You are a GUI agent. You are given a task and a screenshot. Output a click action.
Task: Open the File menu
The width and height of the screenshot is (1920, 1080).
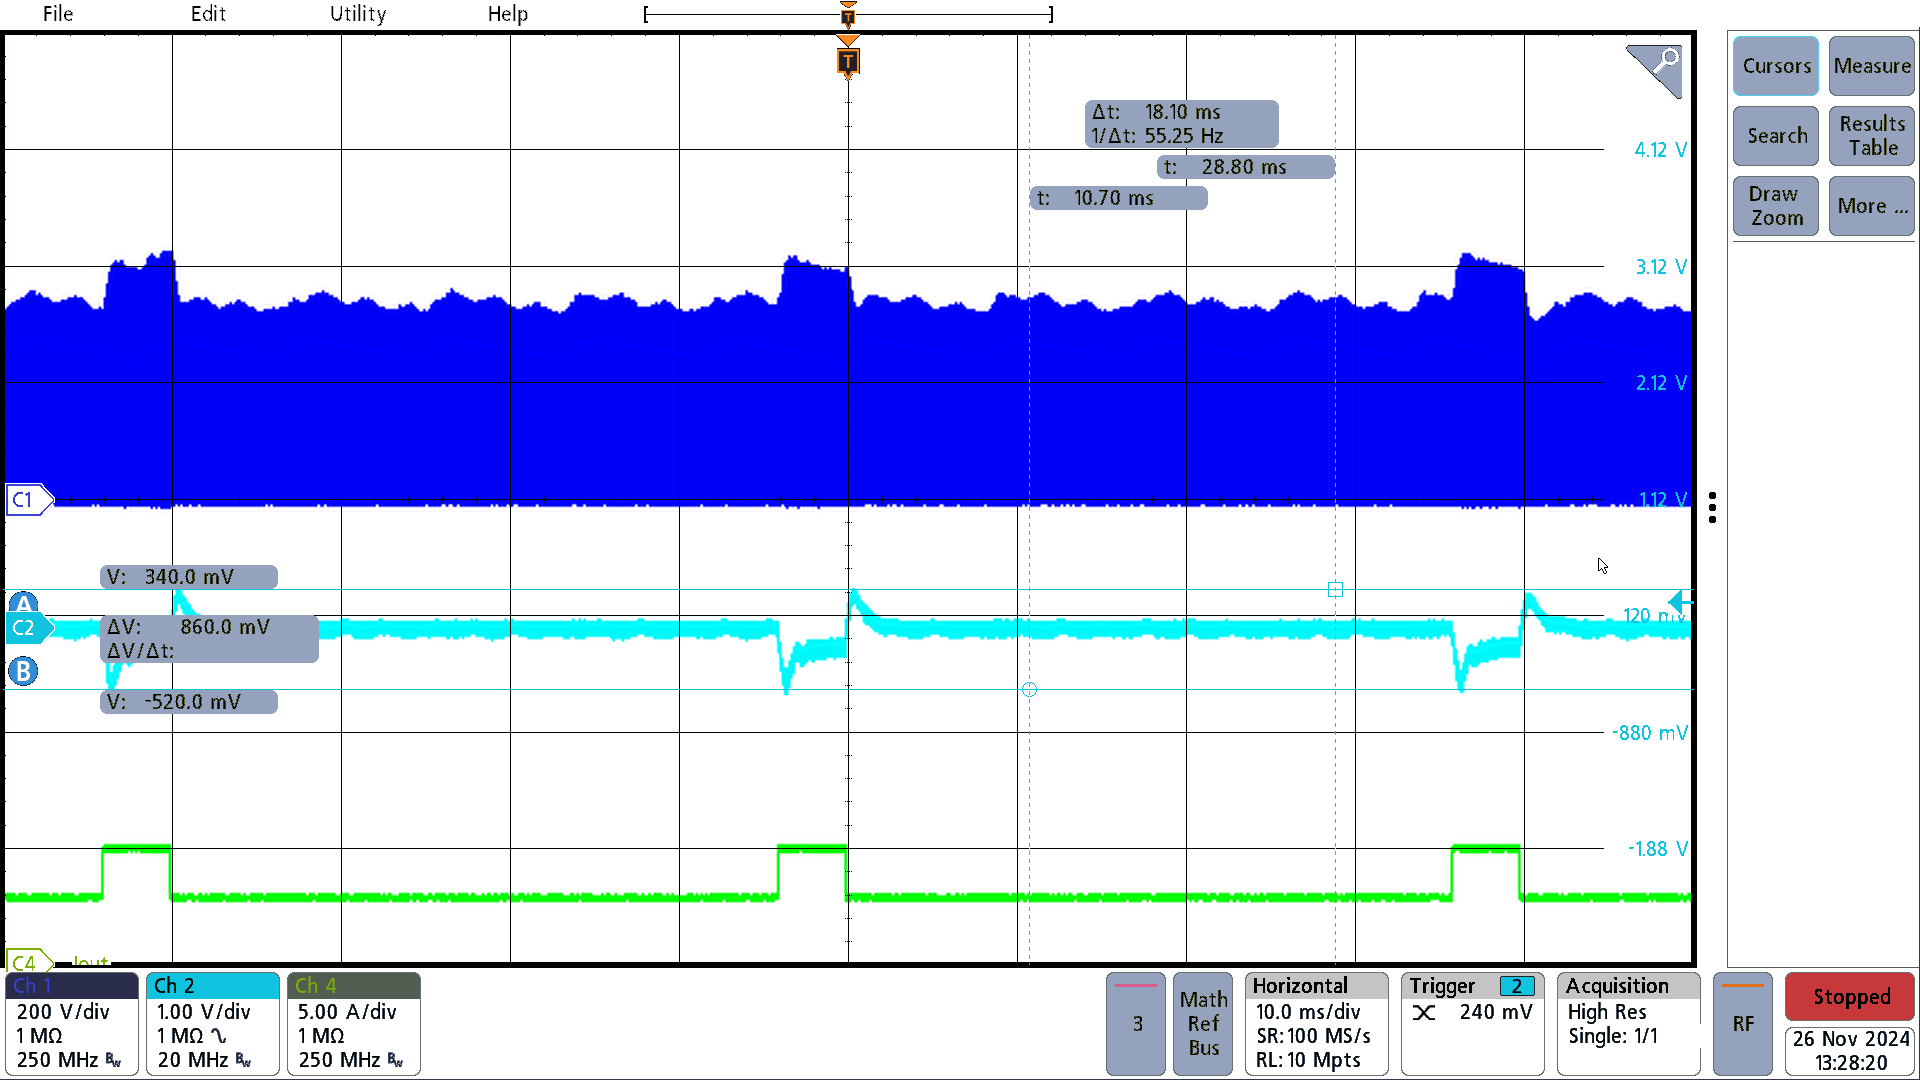click(58, 14)
